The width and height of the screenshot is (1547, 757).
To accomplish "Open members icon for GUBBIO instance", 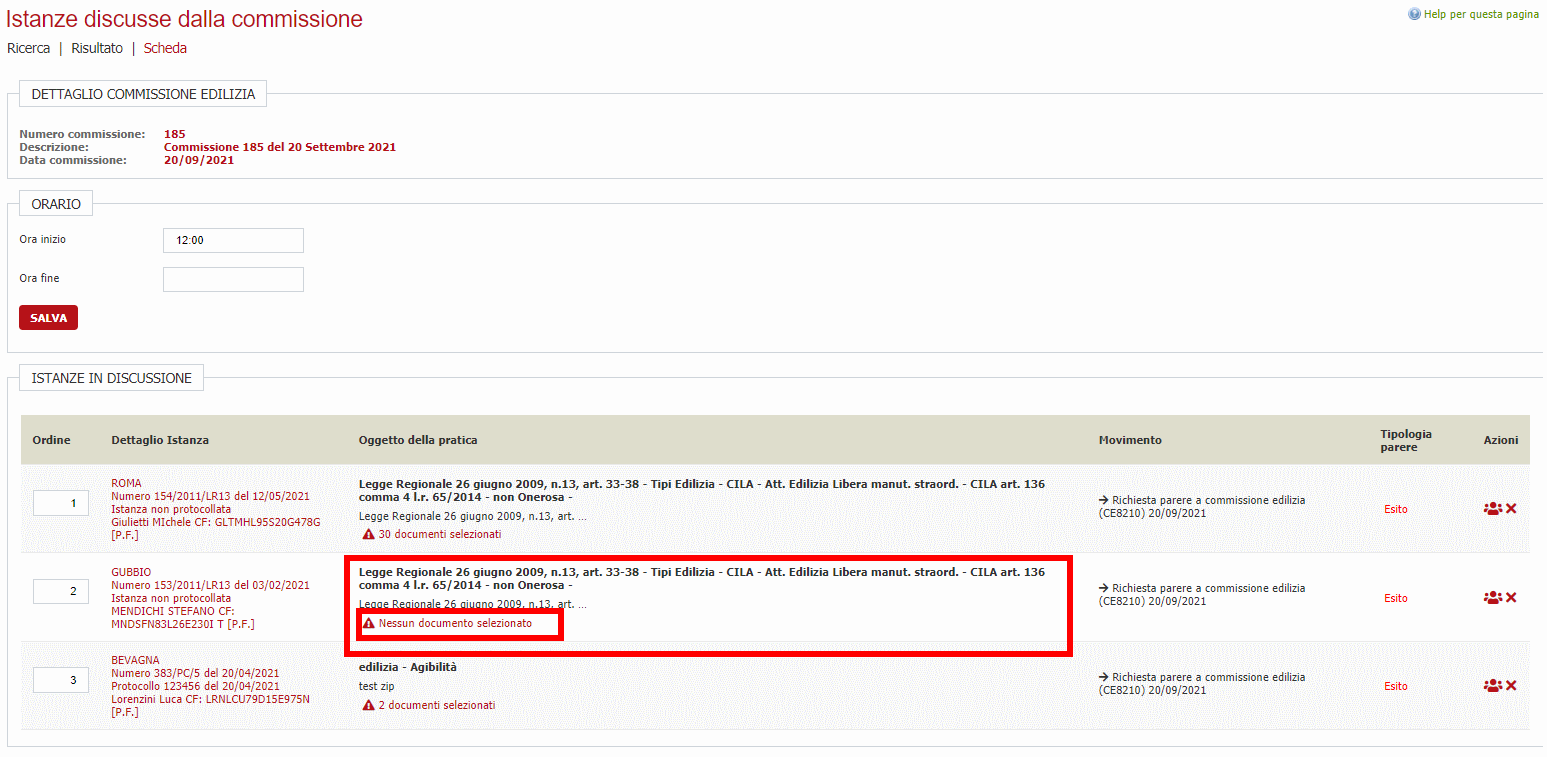I will (x=1492, y=598).
